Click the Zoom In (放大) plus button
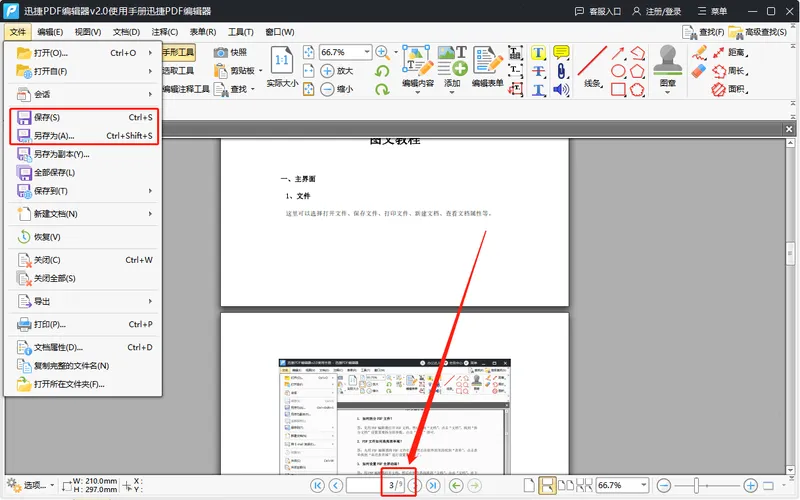 [337, 71]
